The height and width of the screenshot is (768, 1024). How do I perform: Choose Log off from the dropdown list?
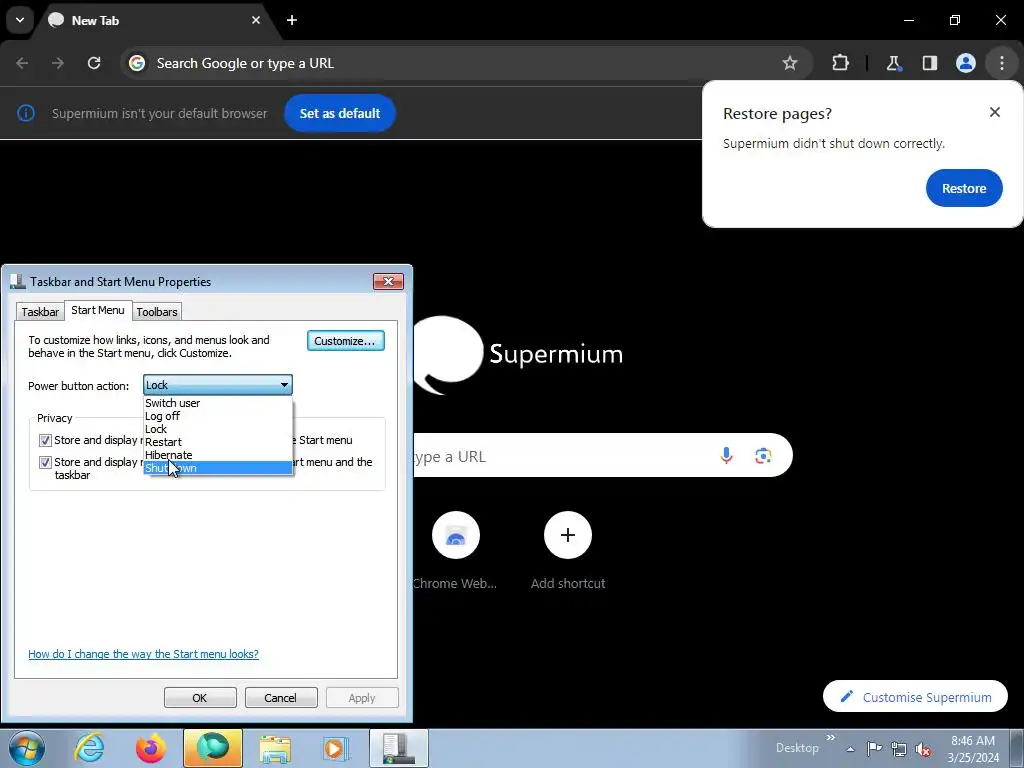(218, 416)
